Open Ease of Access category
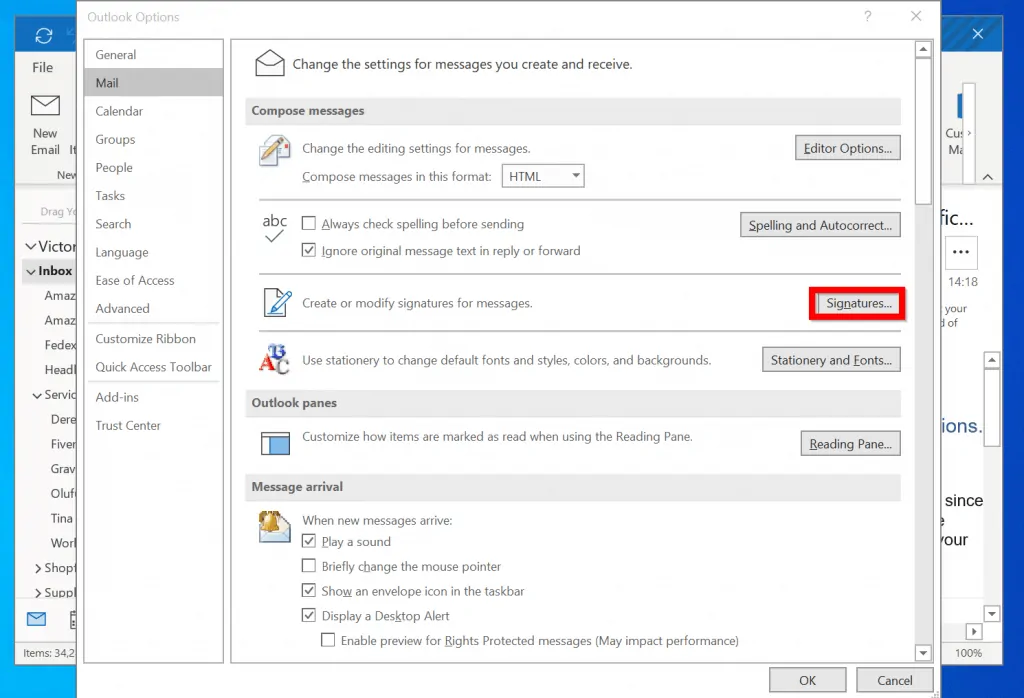 [154, 280]
